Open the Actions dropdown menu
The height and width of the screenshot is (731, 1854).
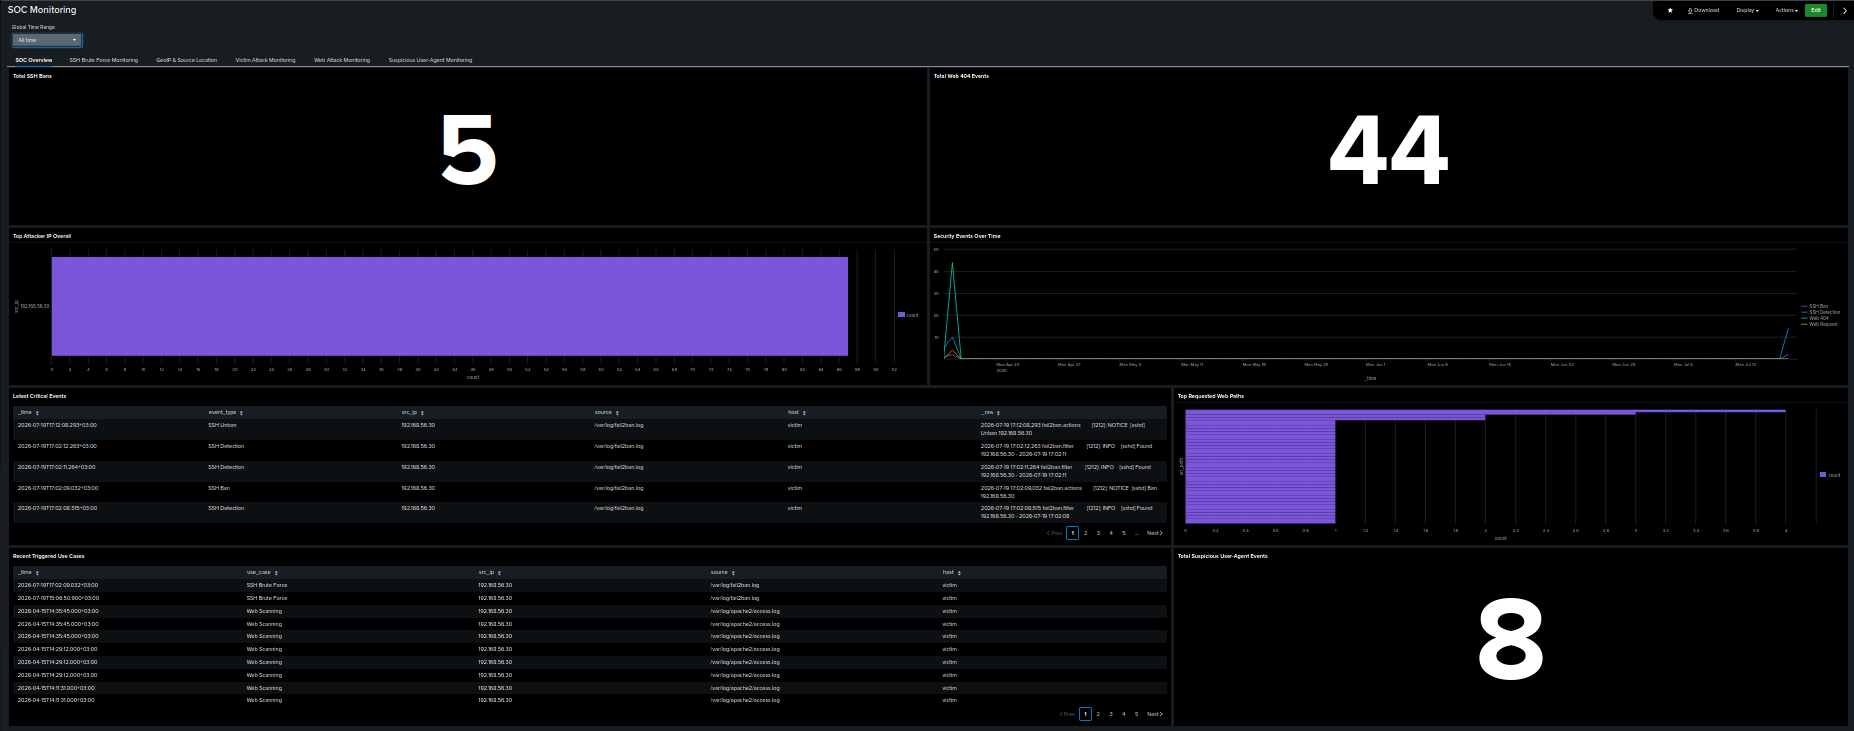tap(1786, 10)
